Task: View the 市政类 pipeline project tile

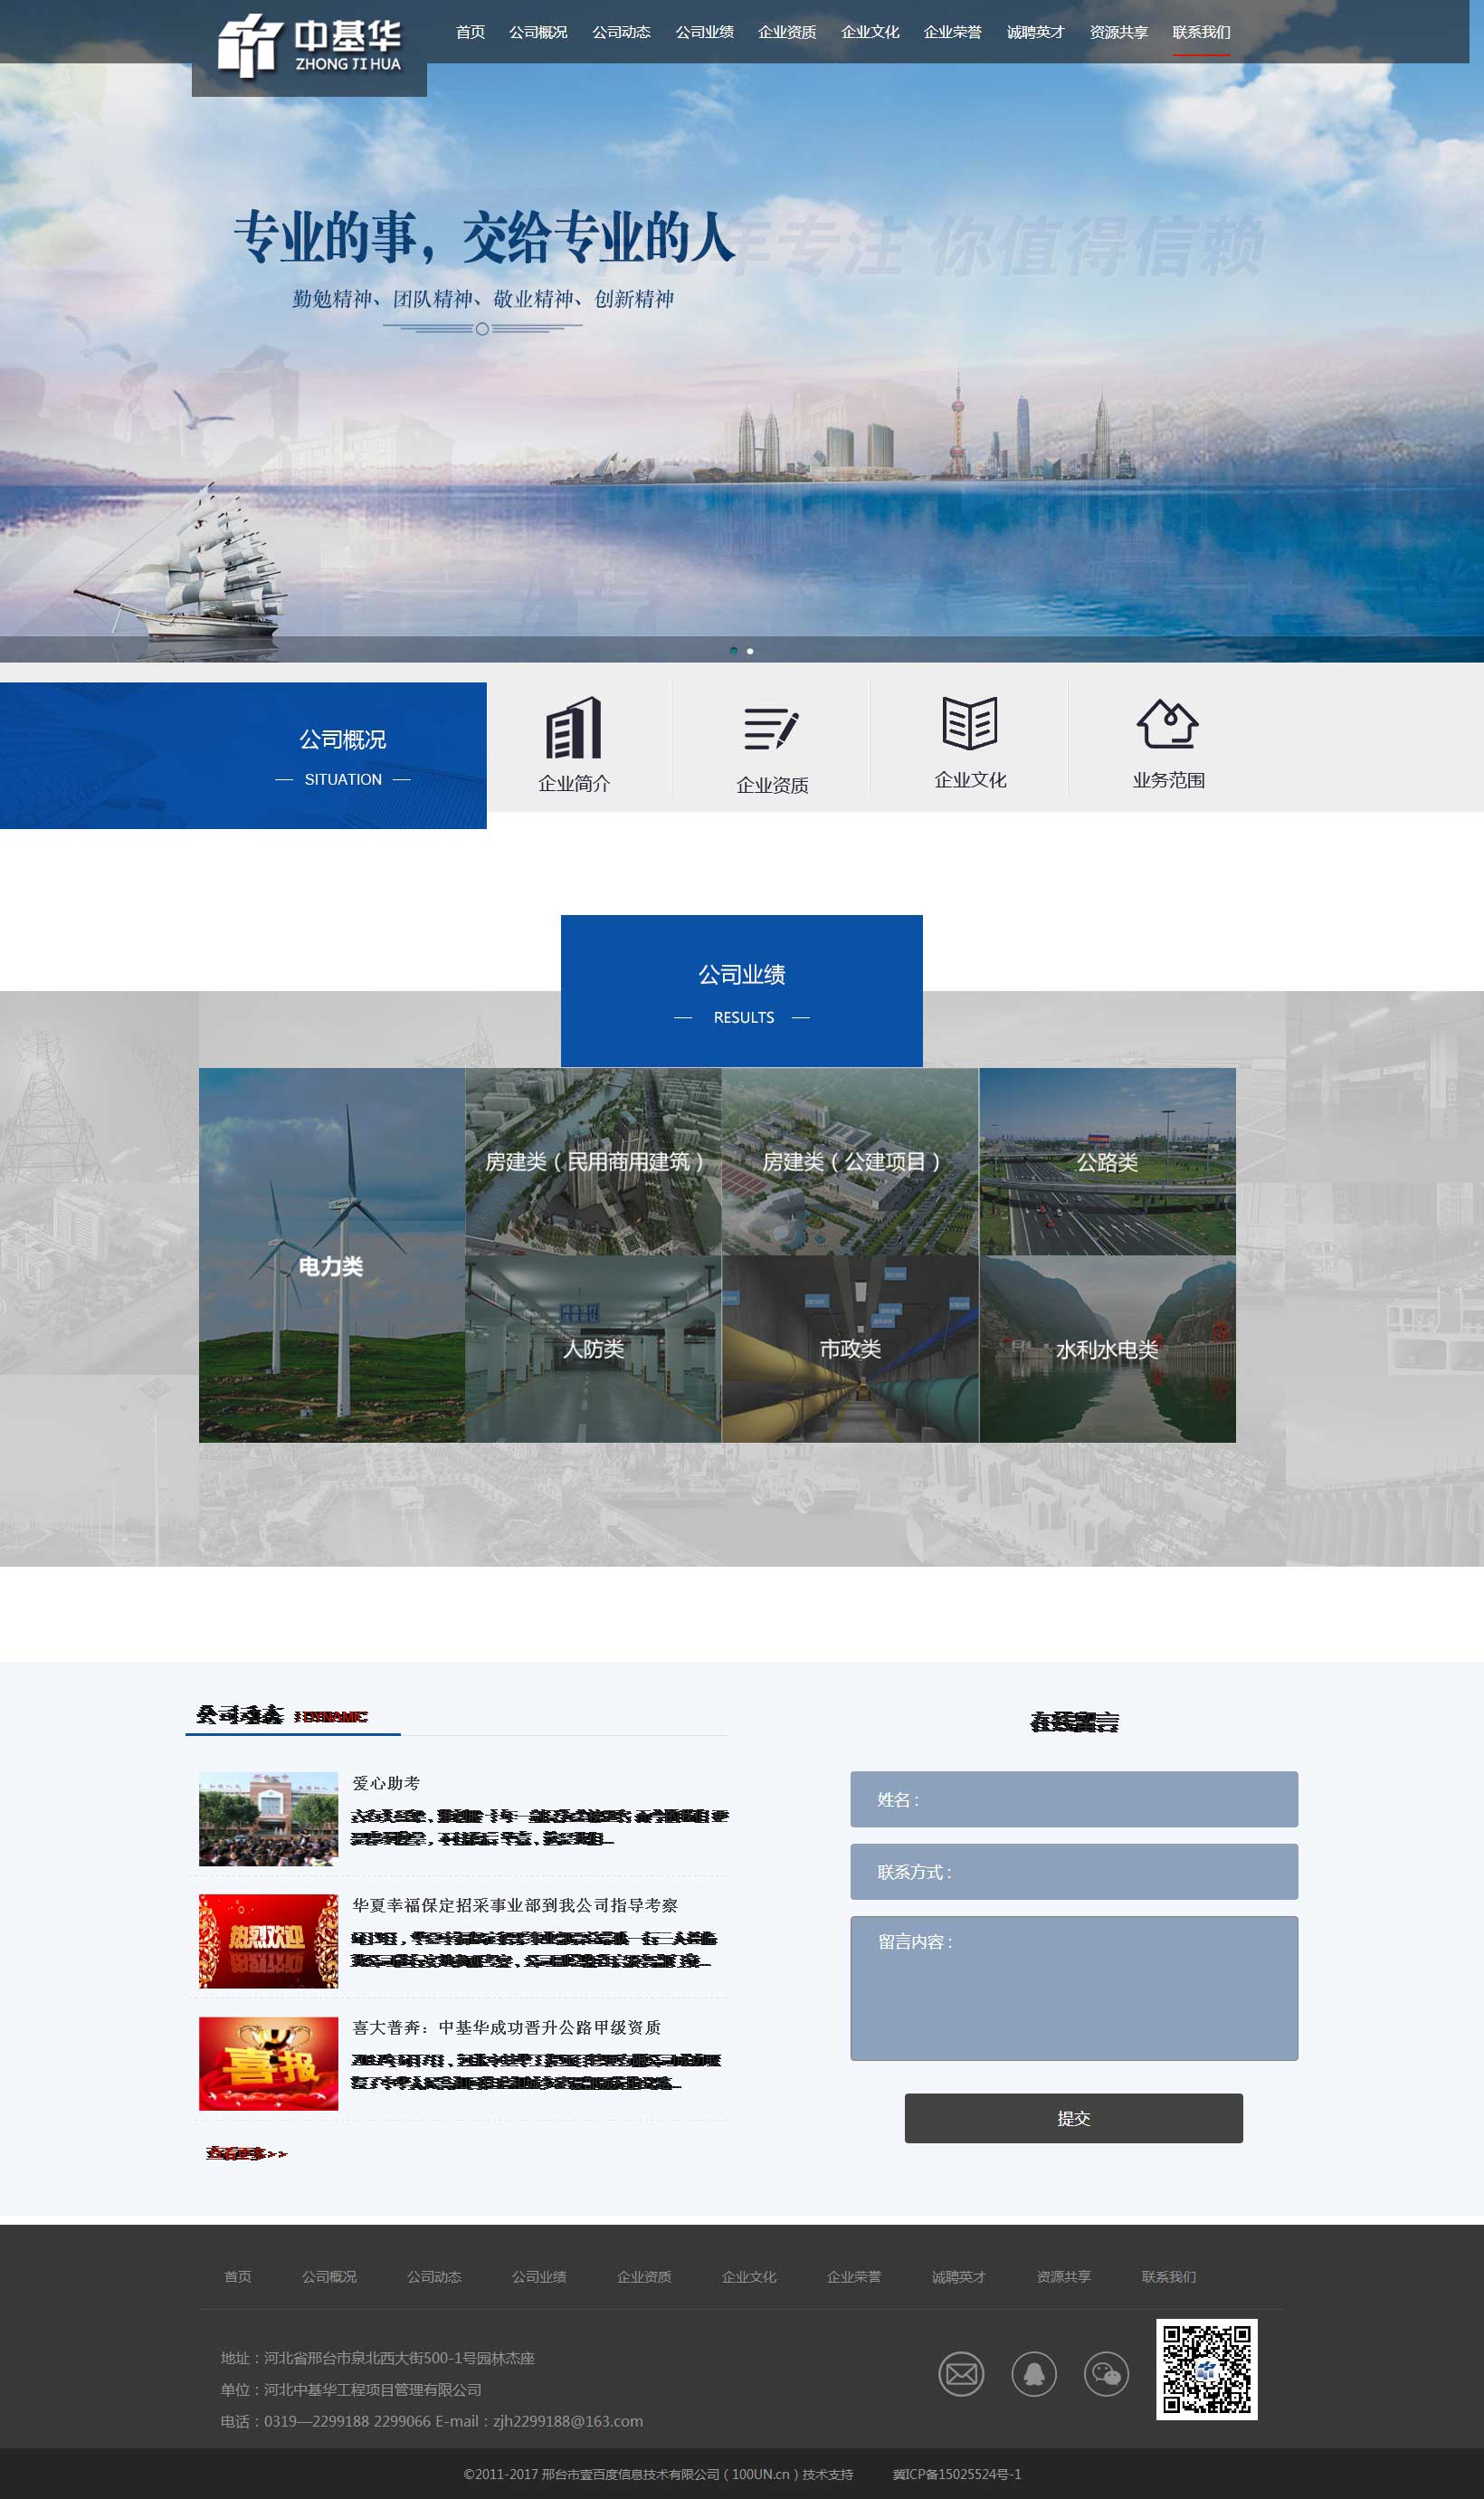Action: [850, 1349]
